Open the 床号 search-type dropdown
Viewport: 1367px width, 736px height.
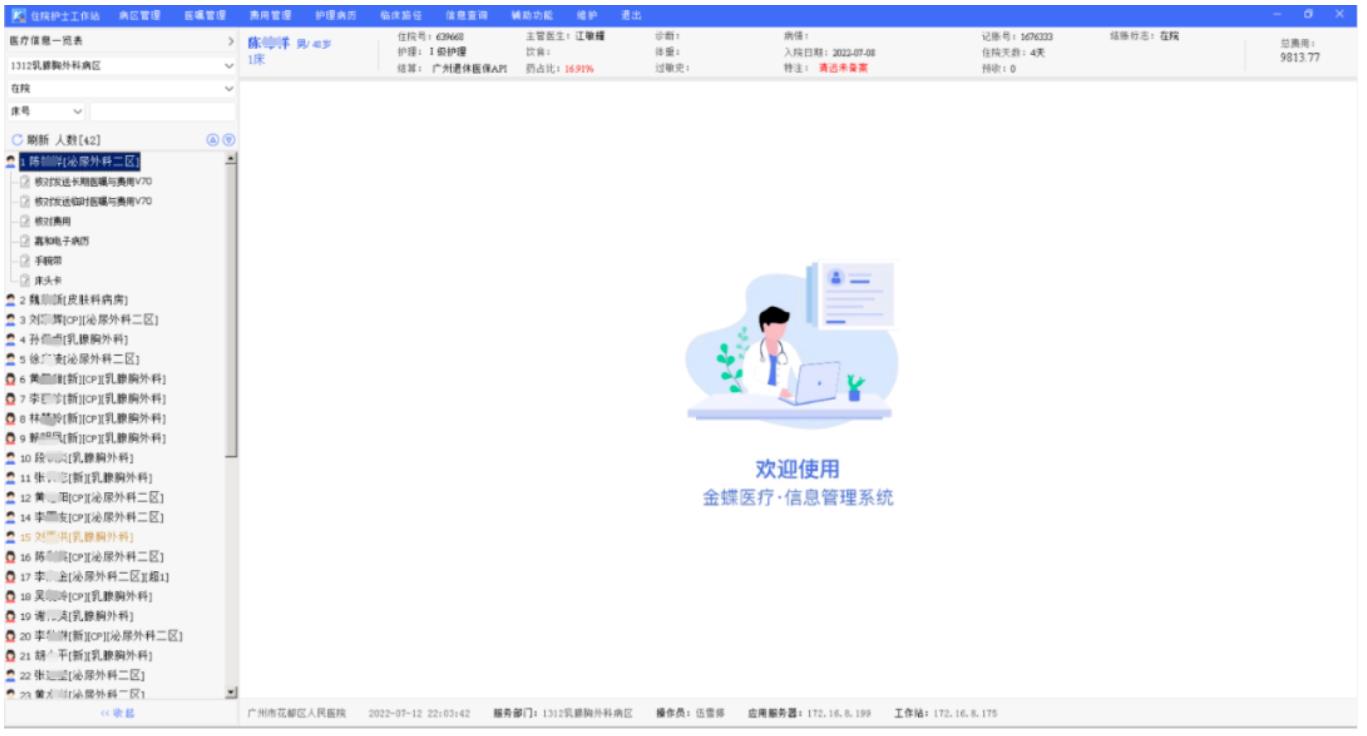pos(47,112)
